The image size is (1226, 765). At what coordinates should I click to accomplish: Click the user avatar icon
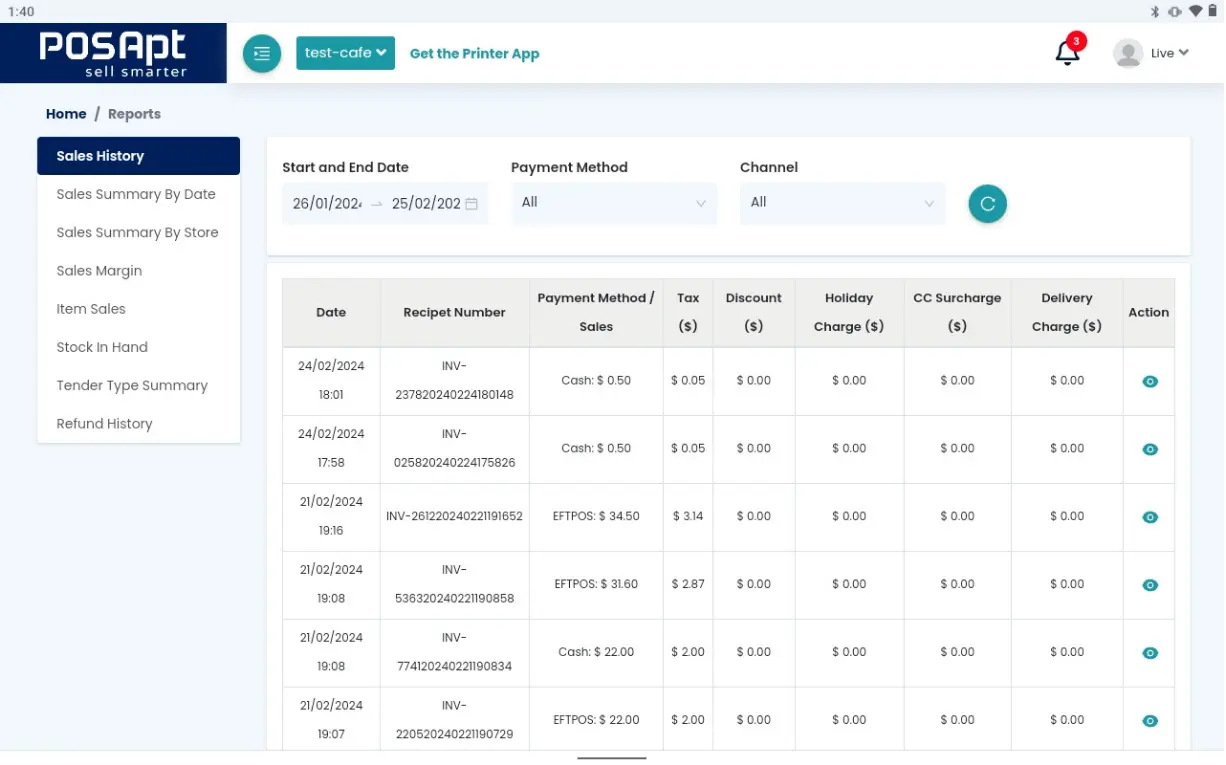[1128, 53]
